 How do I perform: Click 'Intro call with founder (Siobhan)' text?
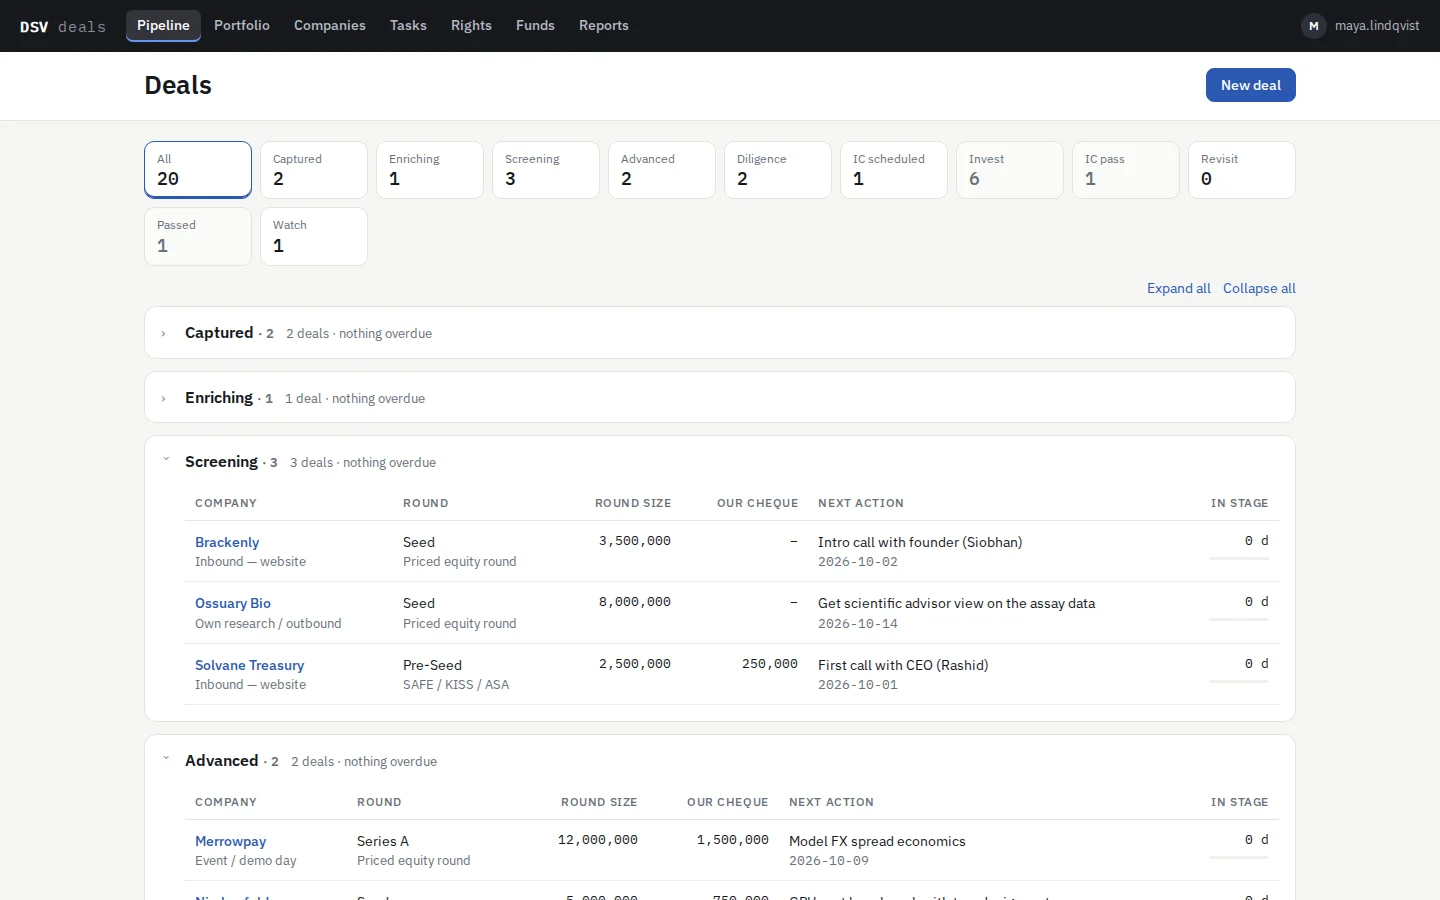pyautogui.click(x=920, y=542)
